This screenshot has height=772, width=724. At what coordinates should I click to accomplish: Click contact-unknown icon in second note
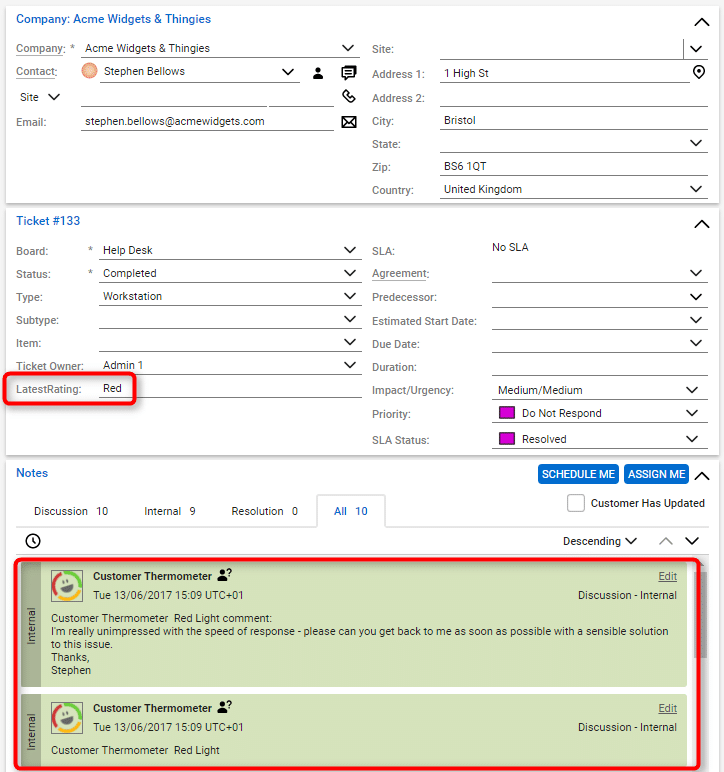pyautogui.click(x=224, y=707)
